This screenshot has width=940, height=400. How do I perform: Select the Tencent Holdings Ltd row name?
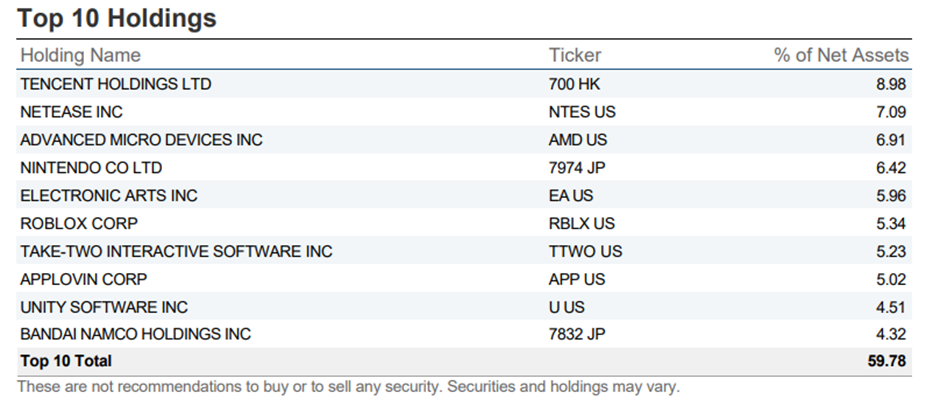[116, 84]
